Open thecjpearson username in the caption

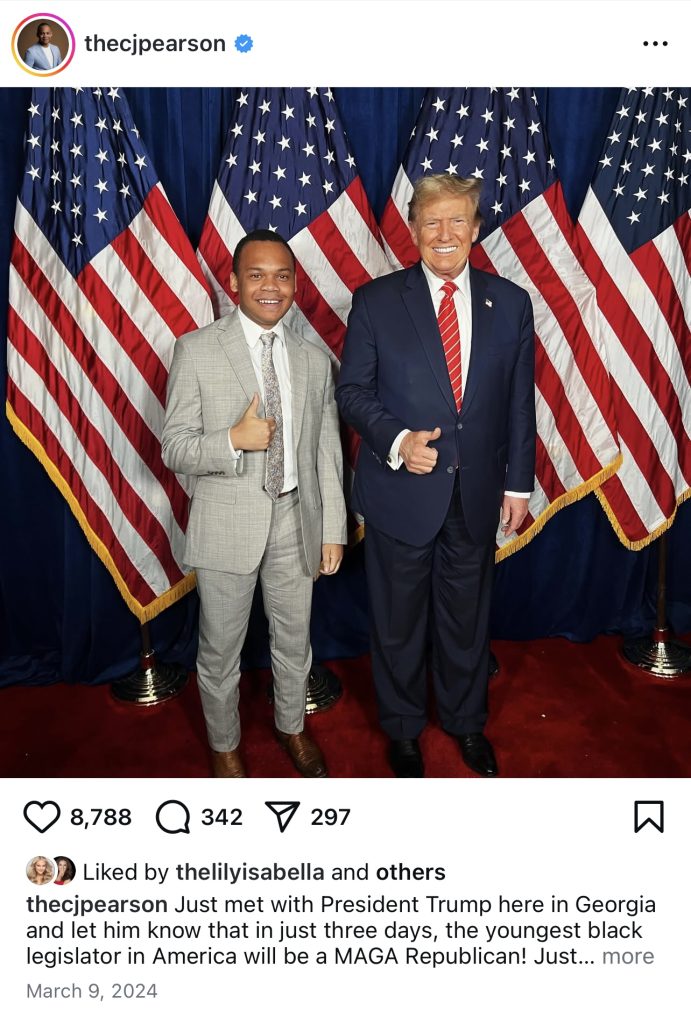click(97, 905)
